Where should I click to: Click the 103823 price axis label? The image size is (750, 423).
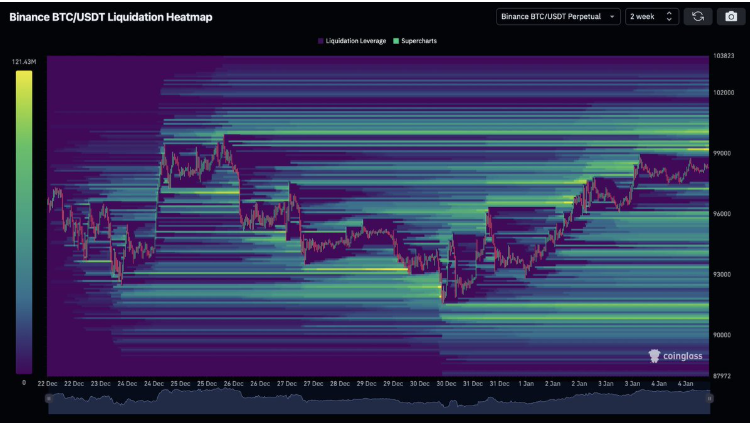723,56
